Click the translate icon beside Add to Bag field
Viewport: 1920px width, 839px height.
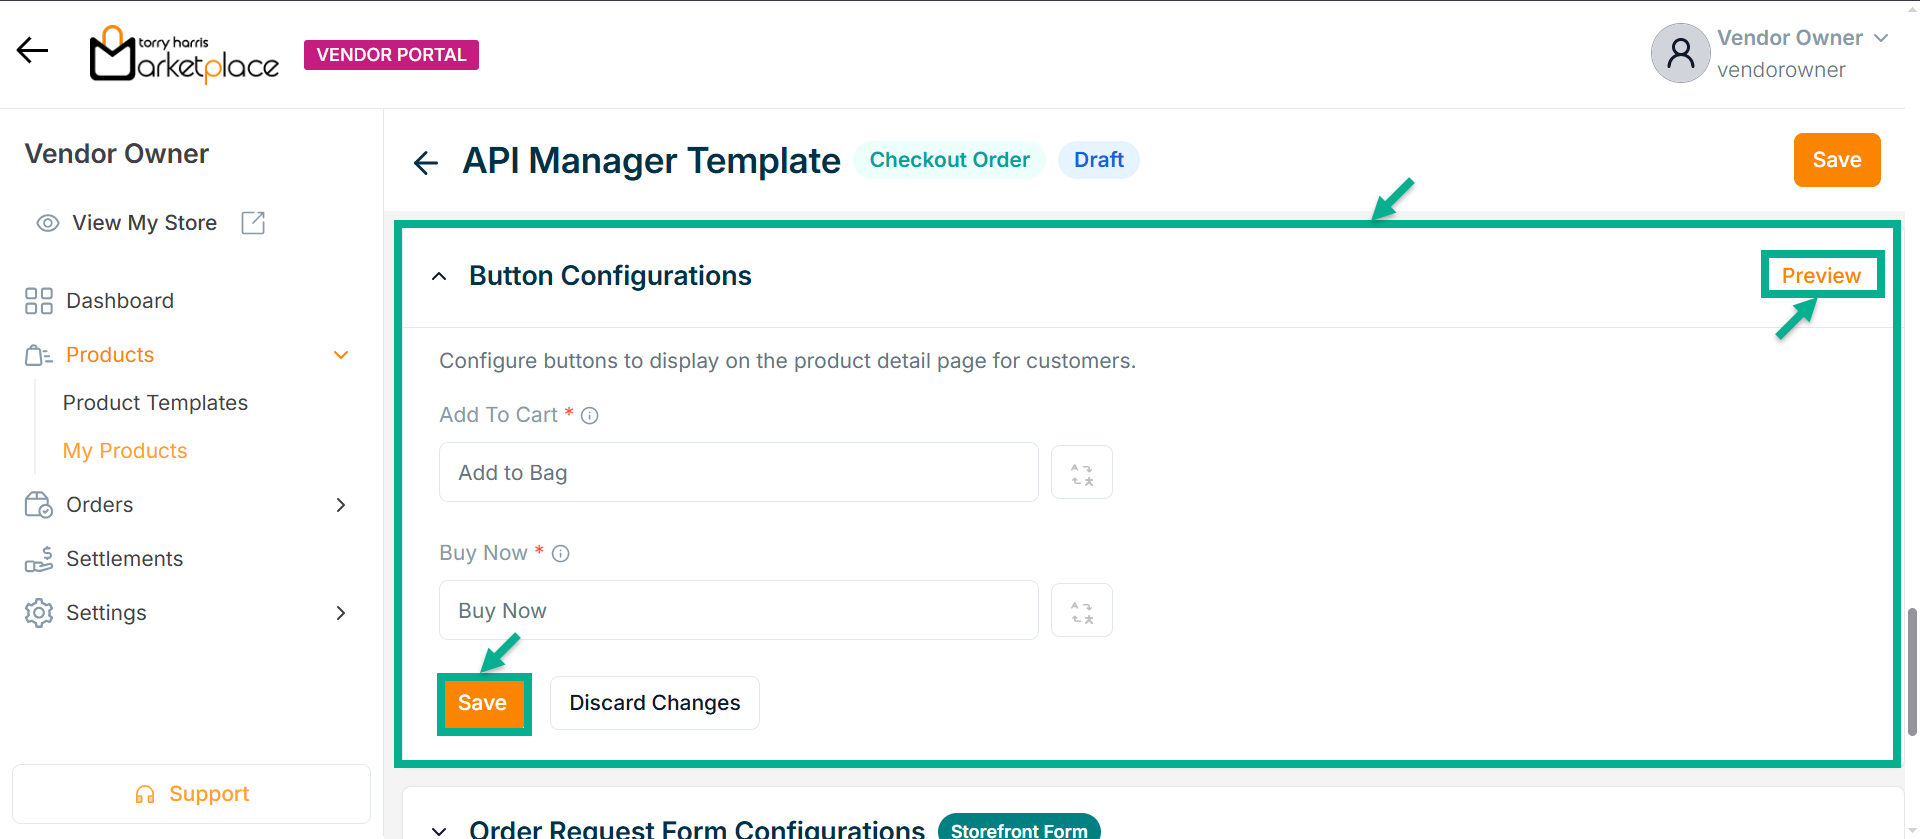click(1081, 473)
